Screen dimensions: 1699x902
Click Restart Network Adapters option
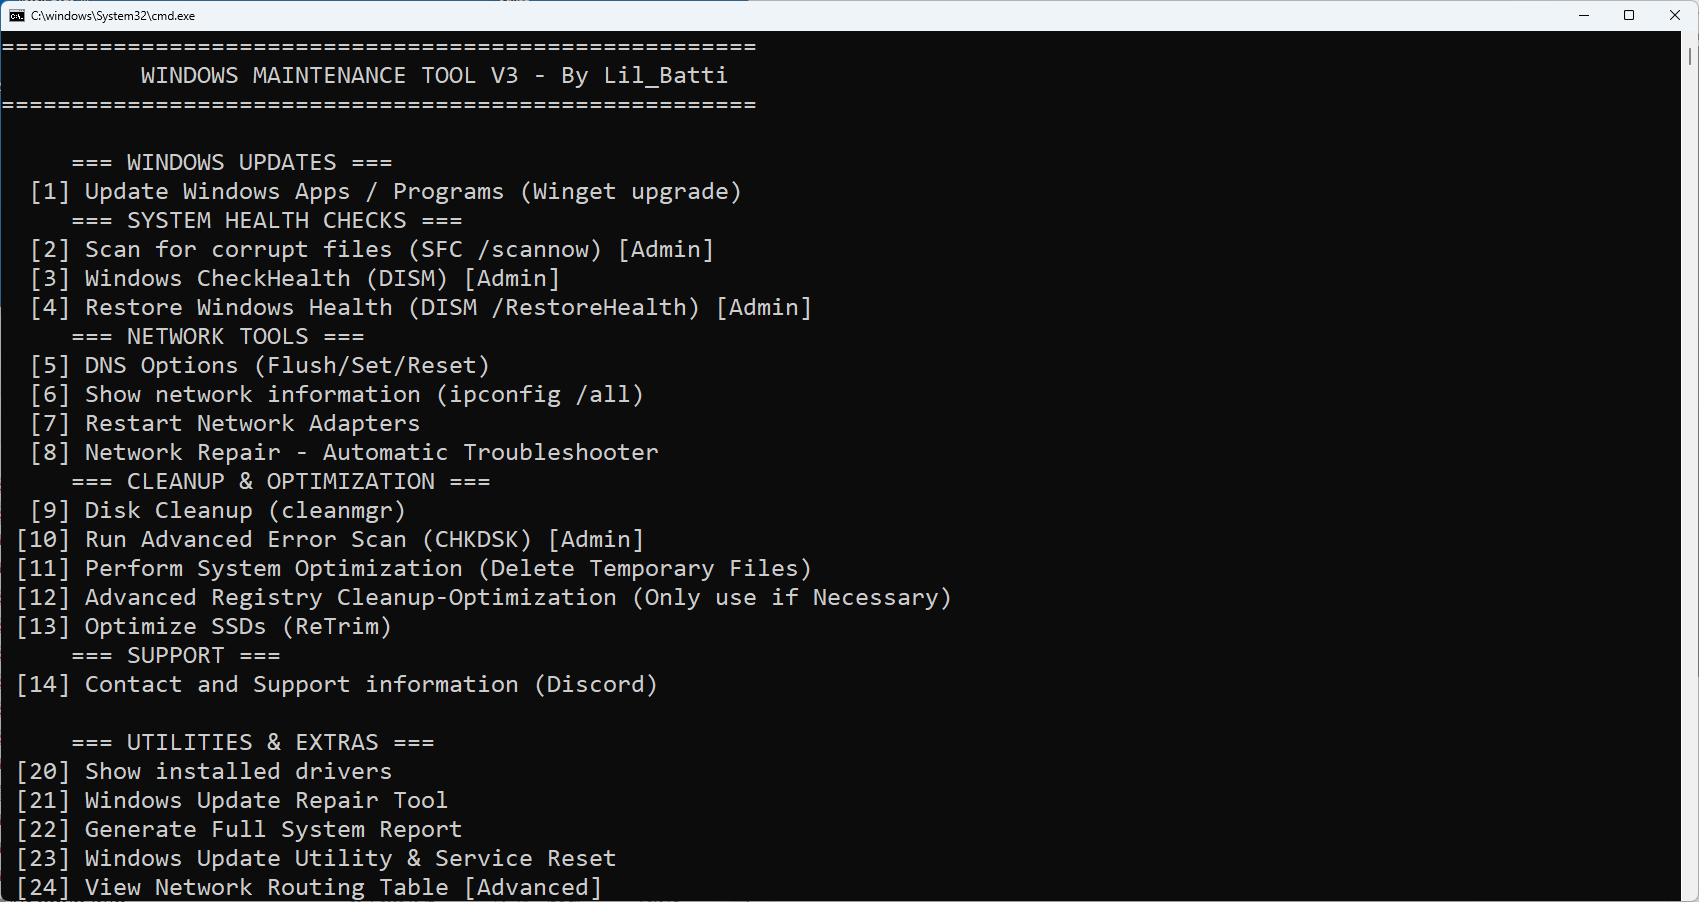pos(225,424)
